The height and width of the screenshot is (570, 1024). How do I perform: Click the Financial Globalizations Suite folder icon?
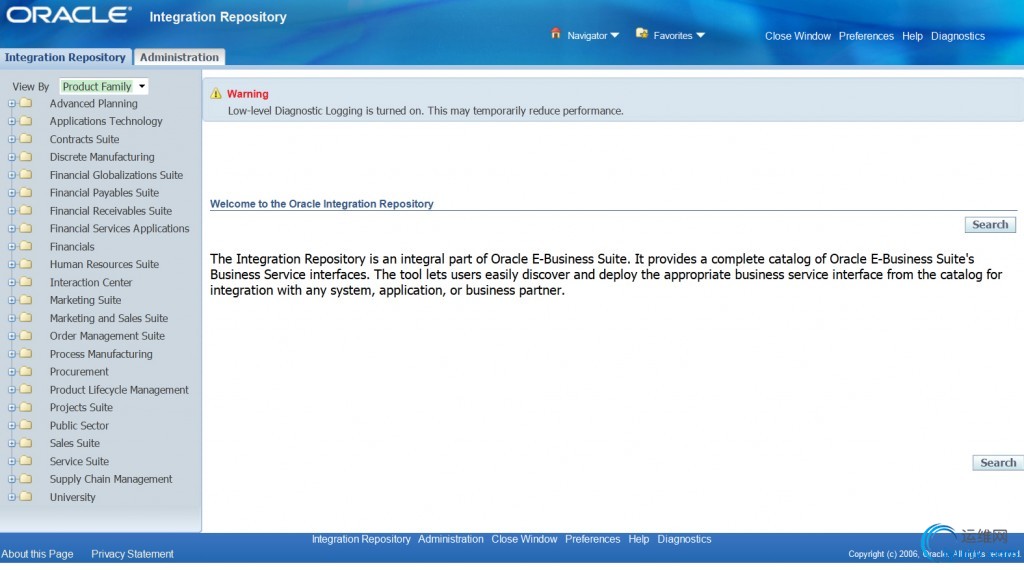(x=25, y=175)
